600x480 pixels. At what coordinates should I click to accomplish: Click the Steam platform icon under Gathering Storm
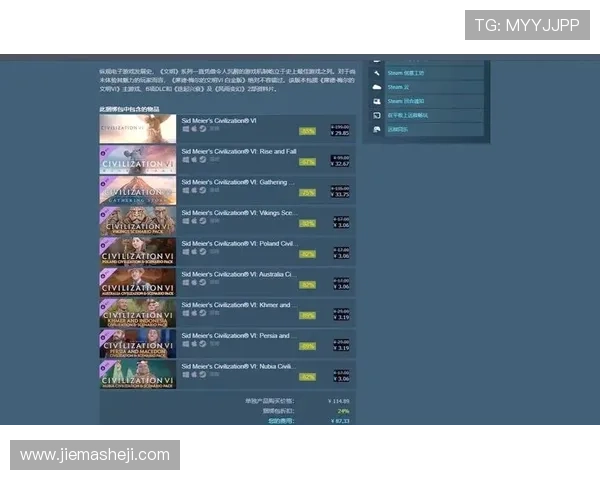pyautogui.click(x=203, y=190)
